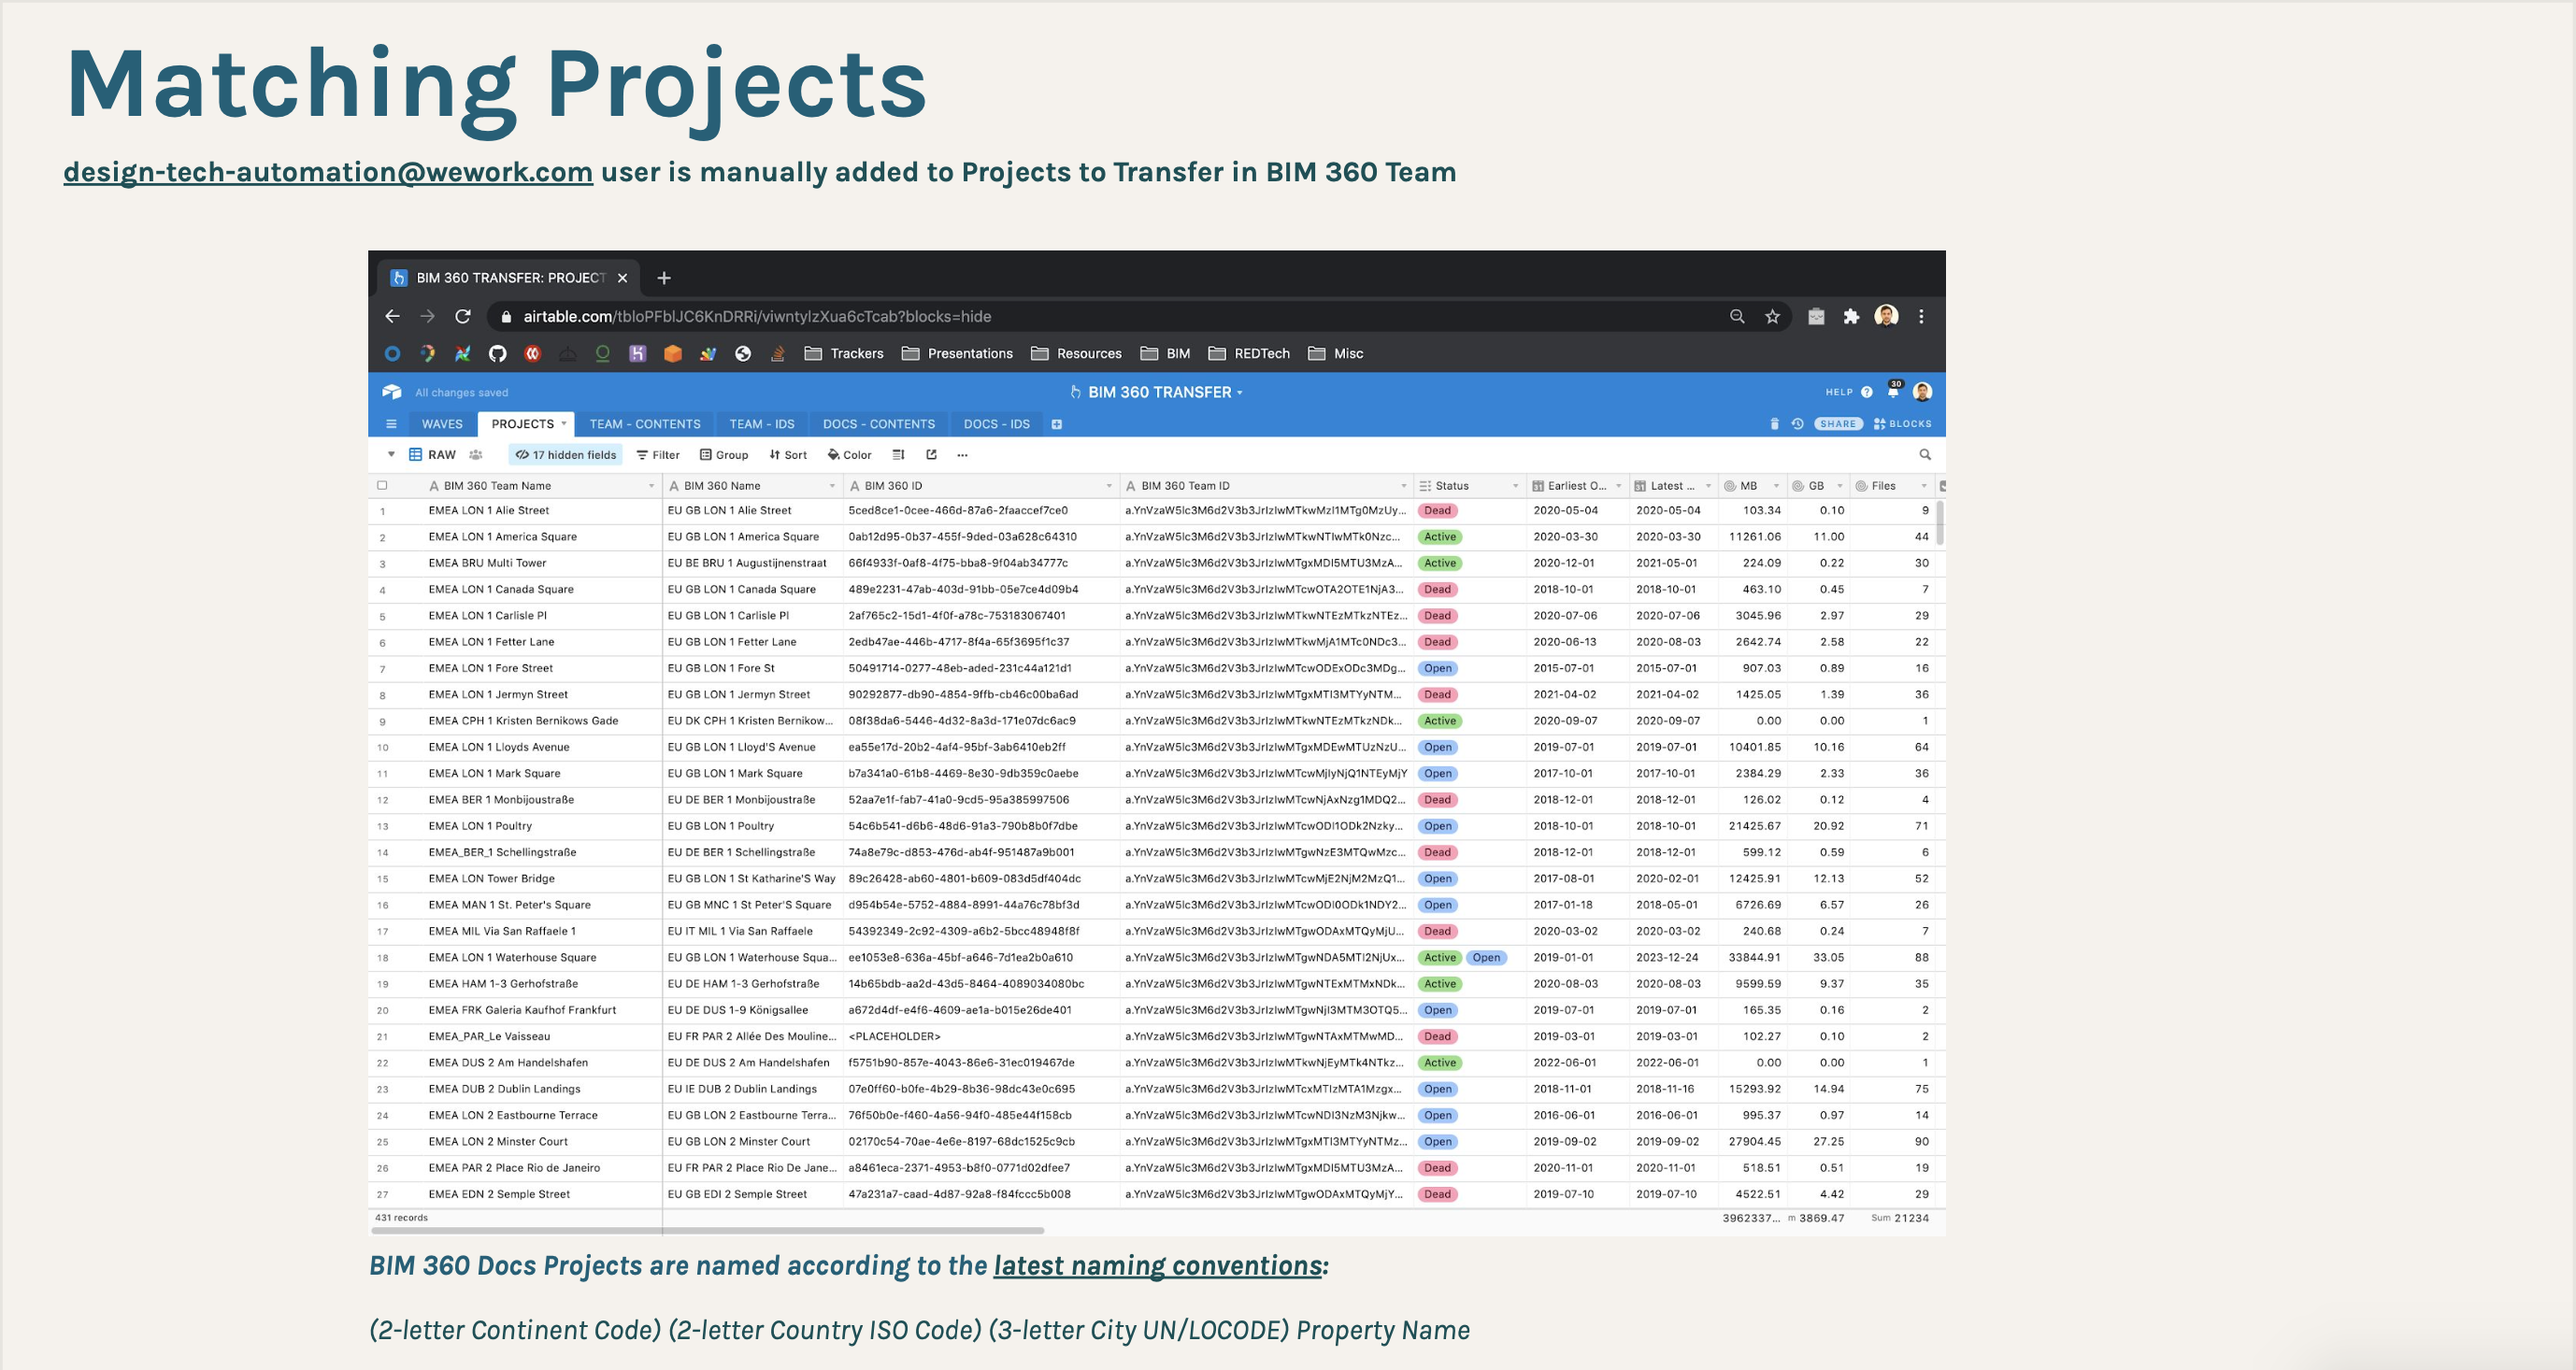Click the Help question mark icon
Image resolution: width=2576 pixels, height=1370 pixels.
coord(1866,392)
